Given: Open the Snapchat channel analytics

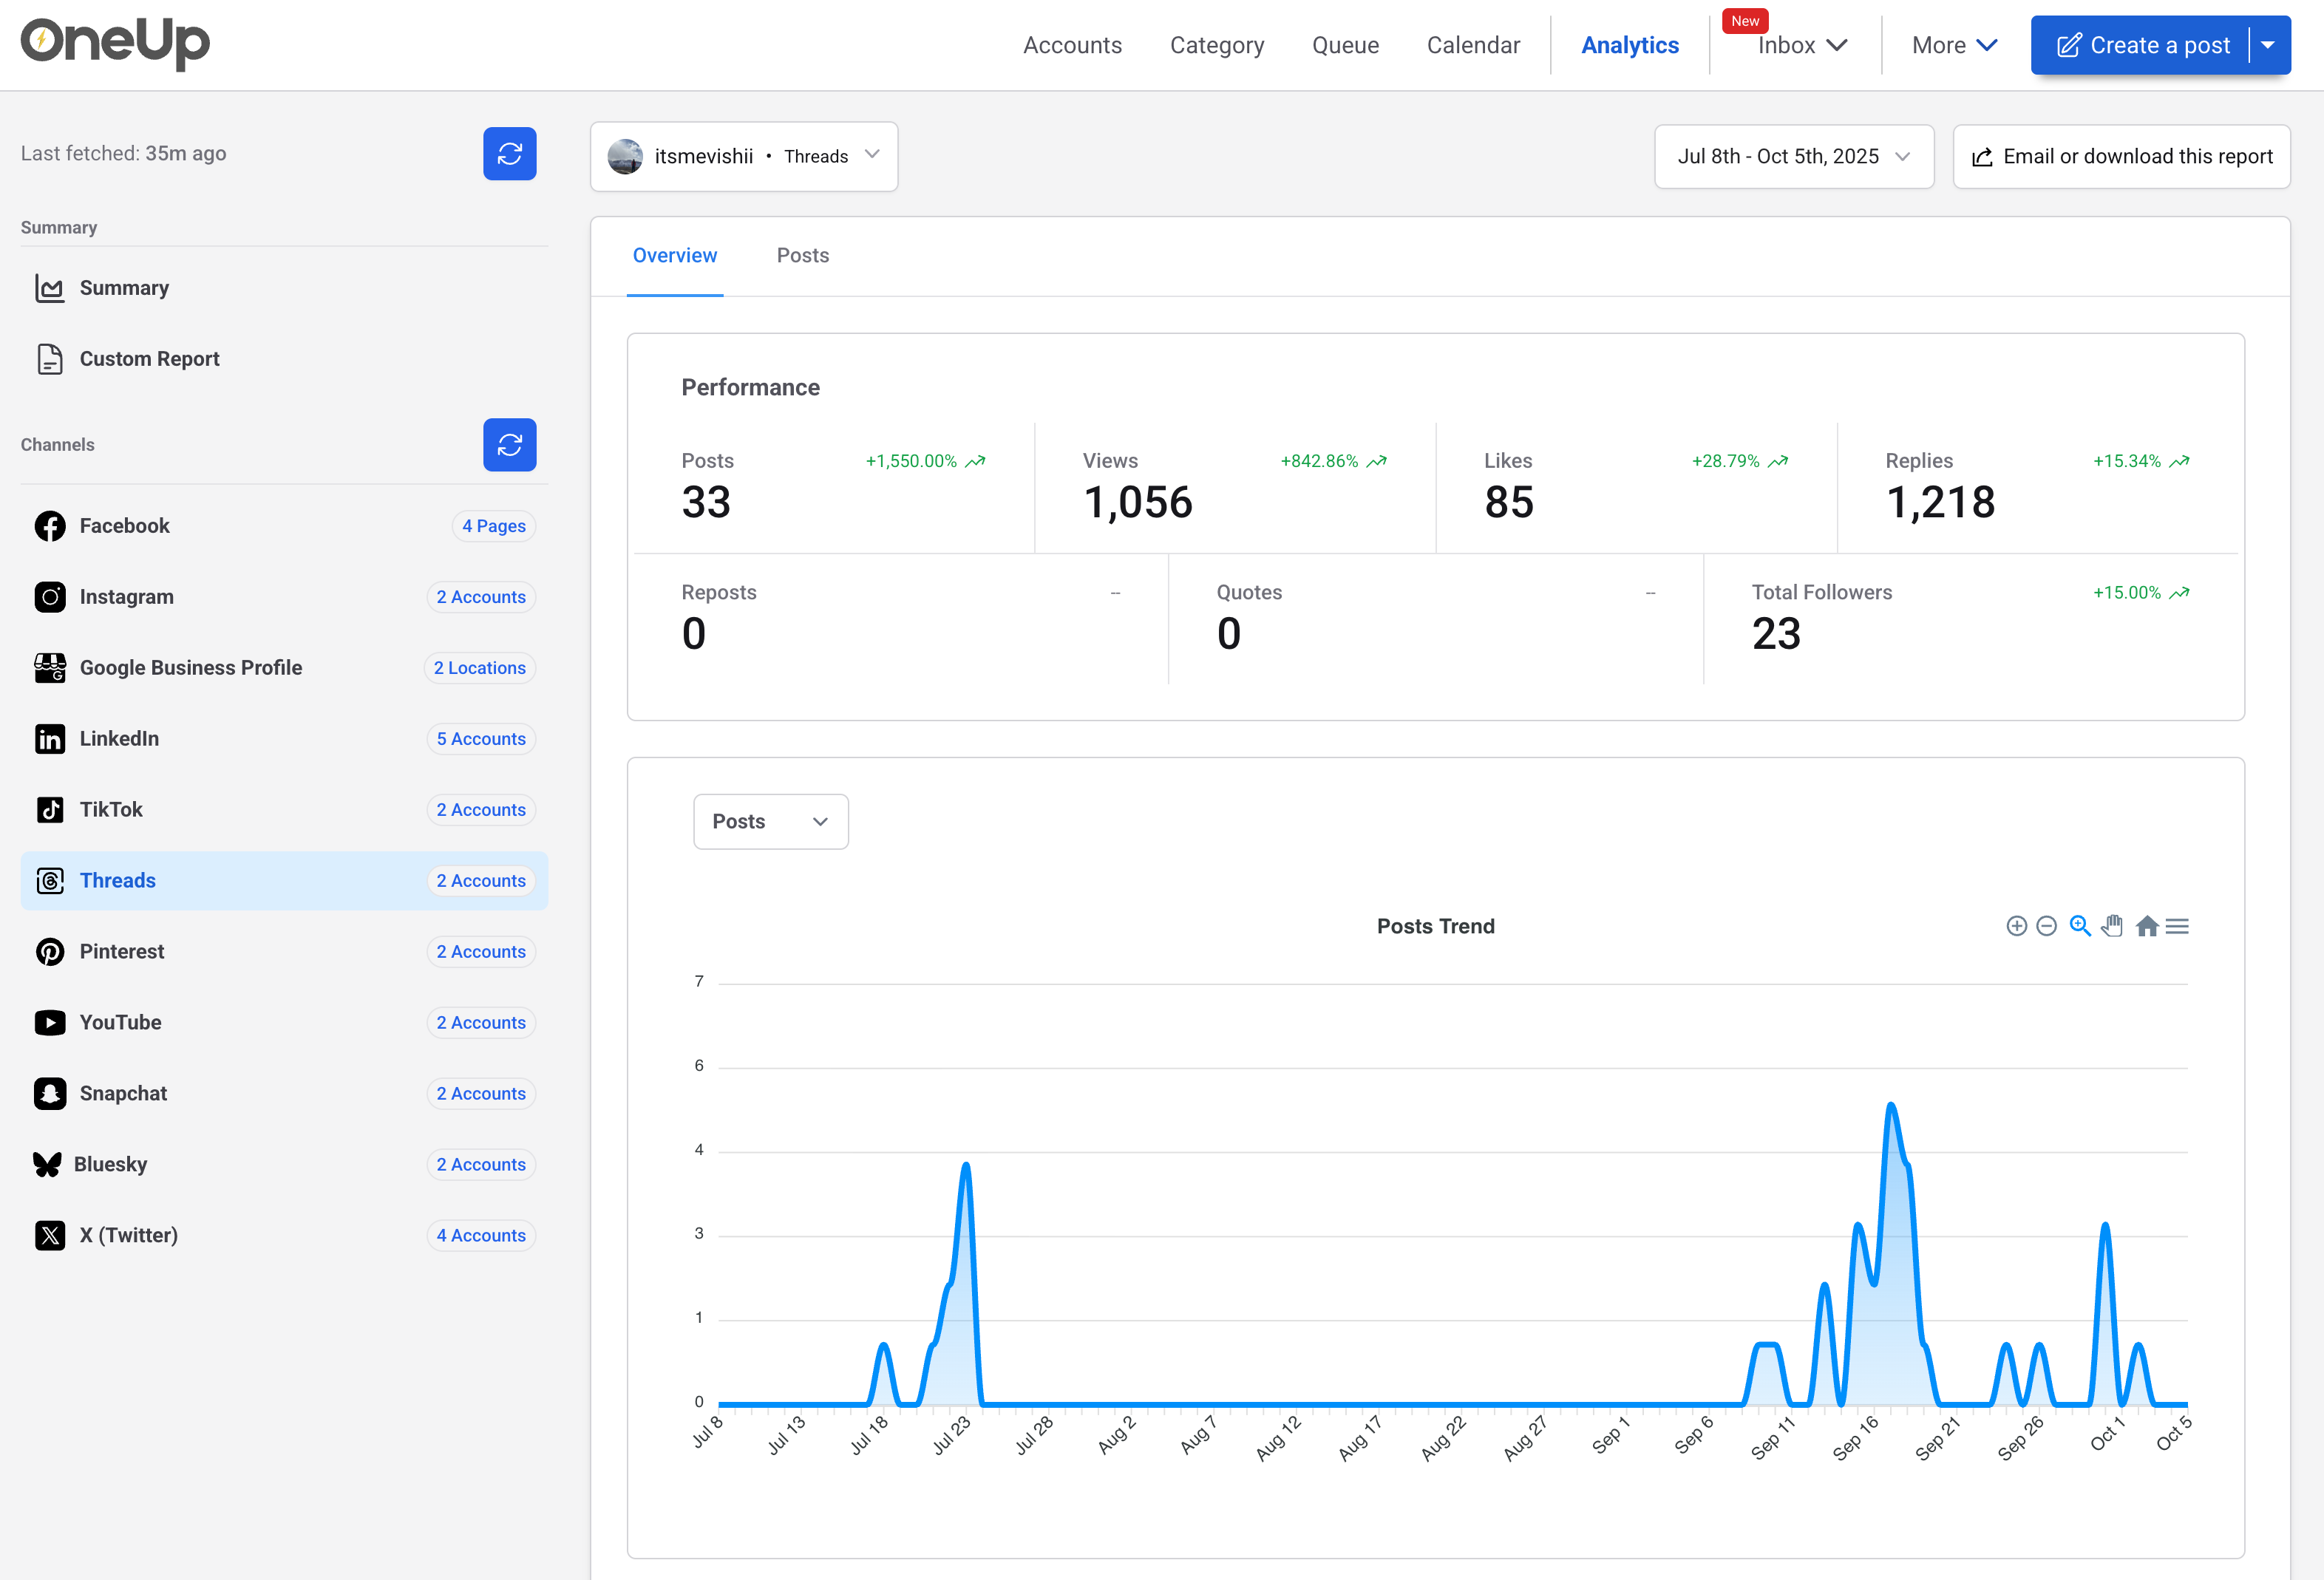Looking at the screenshot, I should pos(123,1093).
